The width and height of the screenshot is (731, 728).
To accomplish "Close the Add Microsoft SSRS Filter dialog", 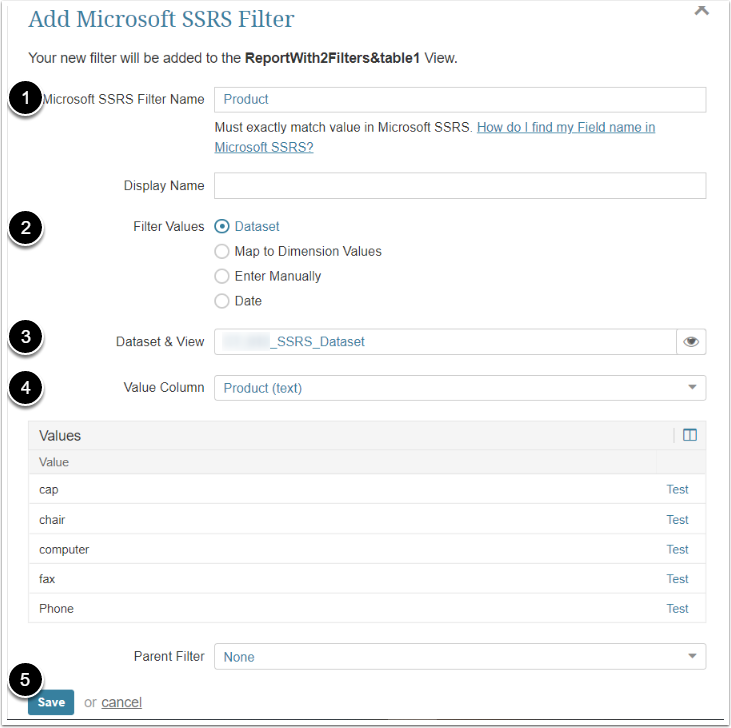I will coord(702,9).
